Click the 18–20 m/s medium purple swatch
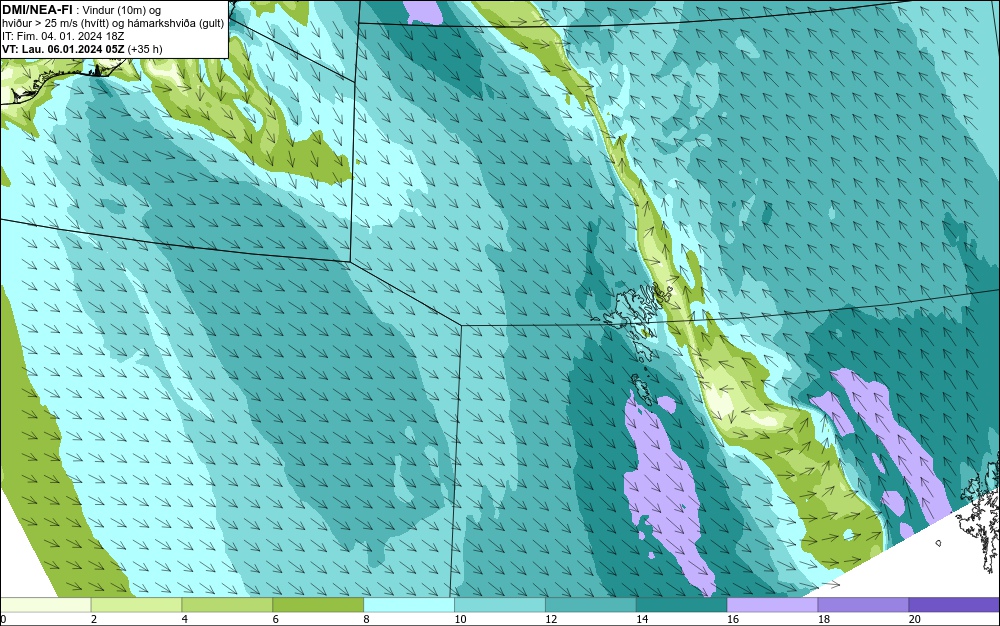The image size is (1000, 626). tap(864, 605)
